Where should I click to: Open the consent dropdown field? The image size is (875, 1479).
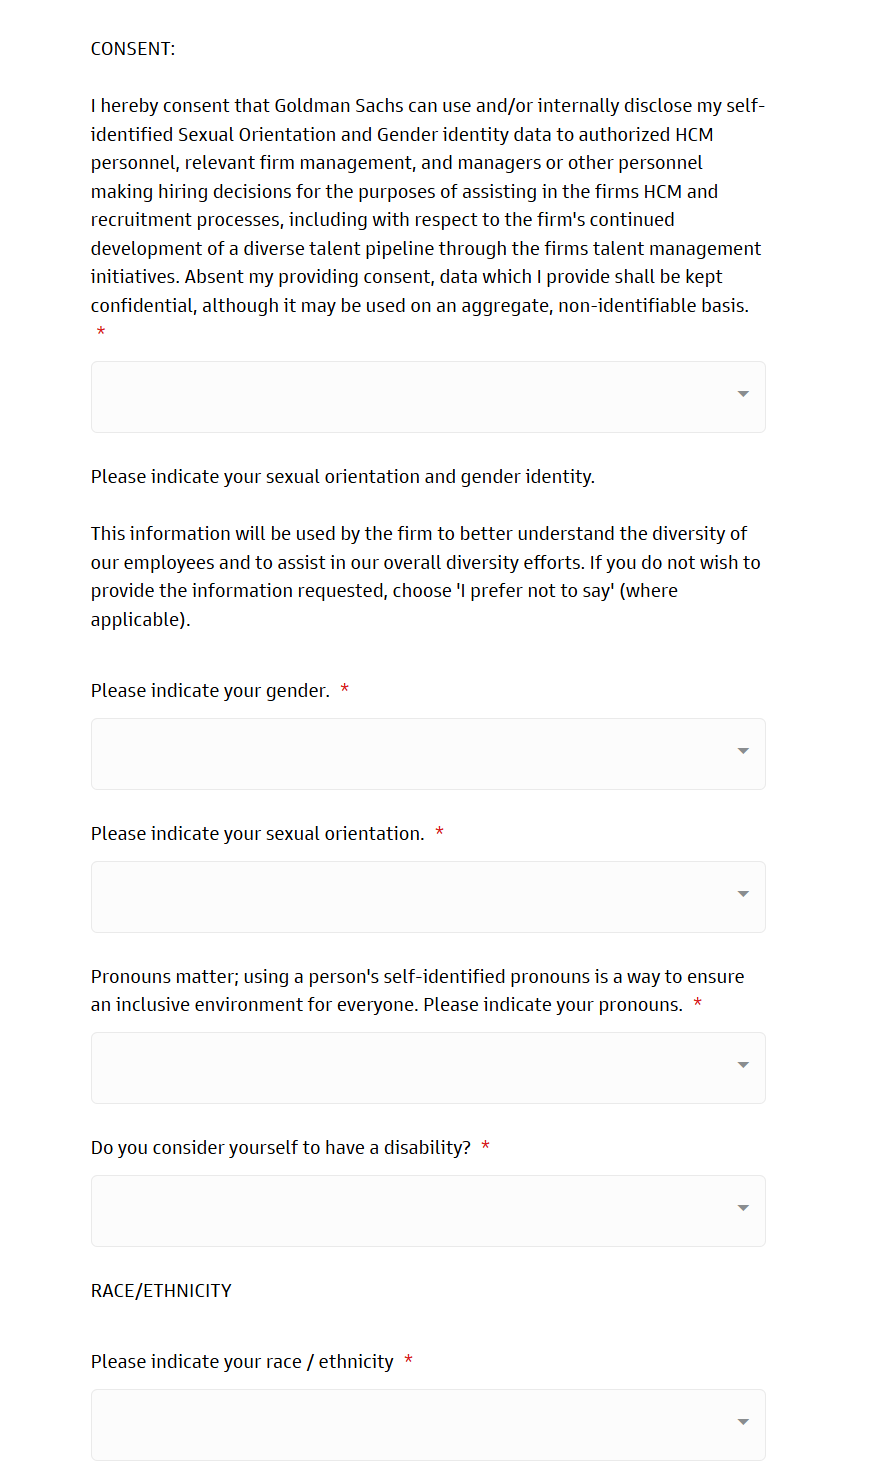coord(428,397)
